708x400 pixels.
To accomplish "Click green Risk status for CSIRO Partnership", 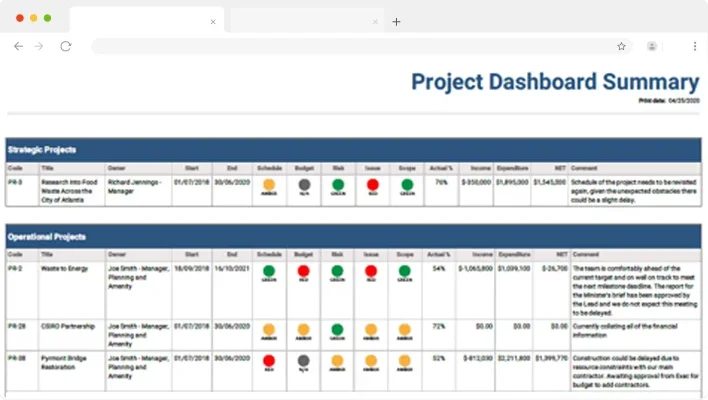I will 337,330.
